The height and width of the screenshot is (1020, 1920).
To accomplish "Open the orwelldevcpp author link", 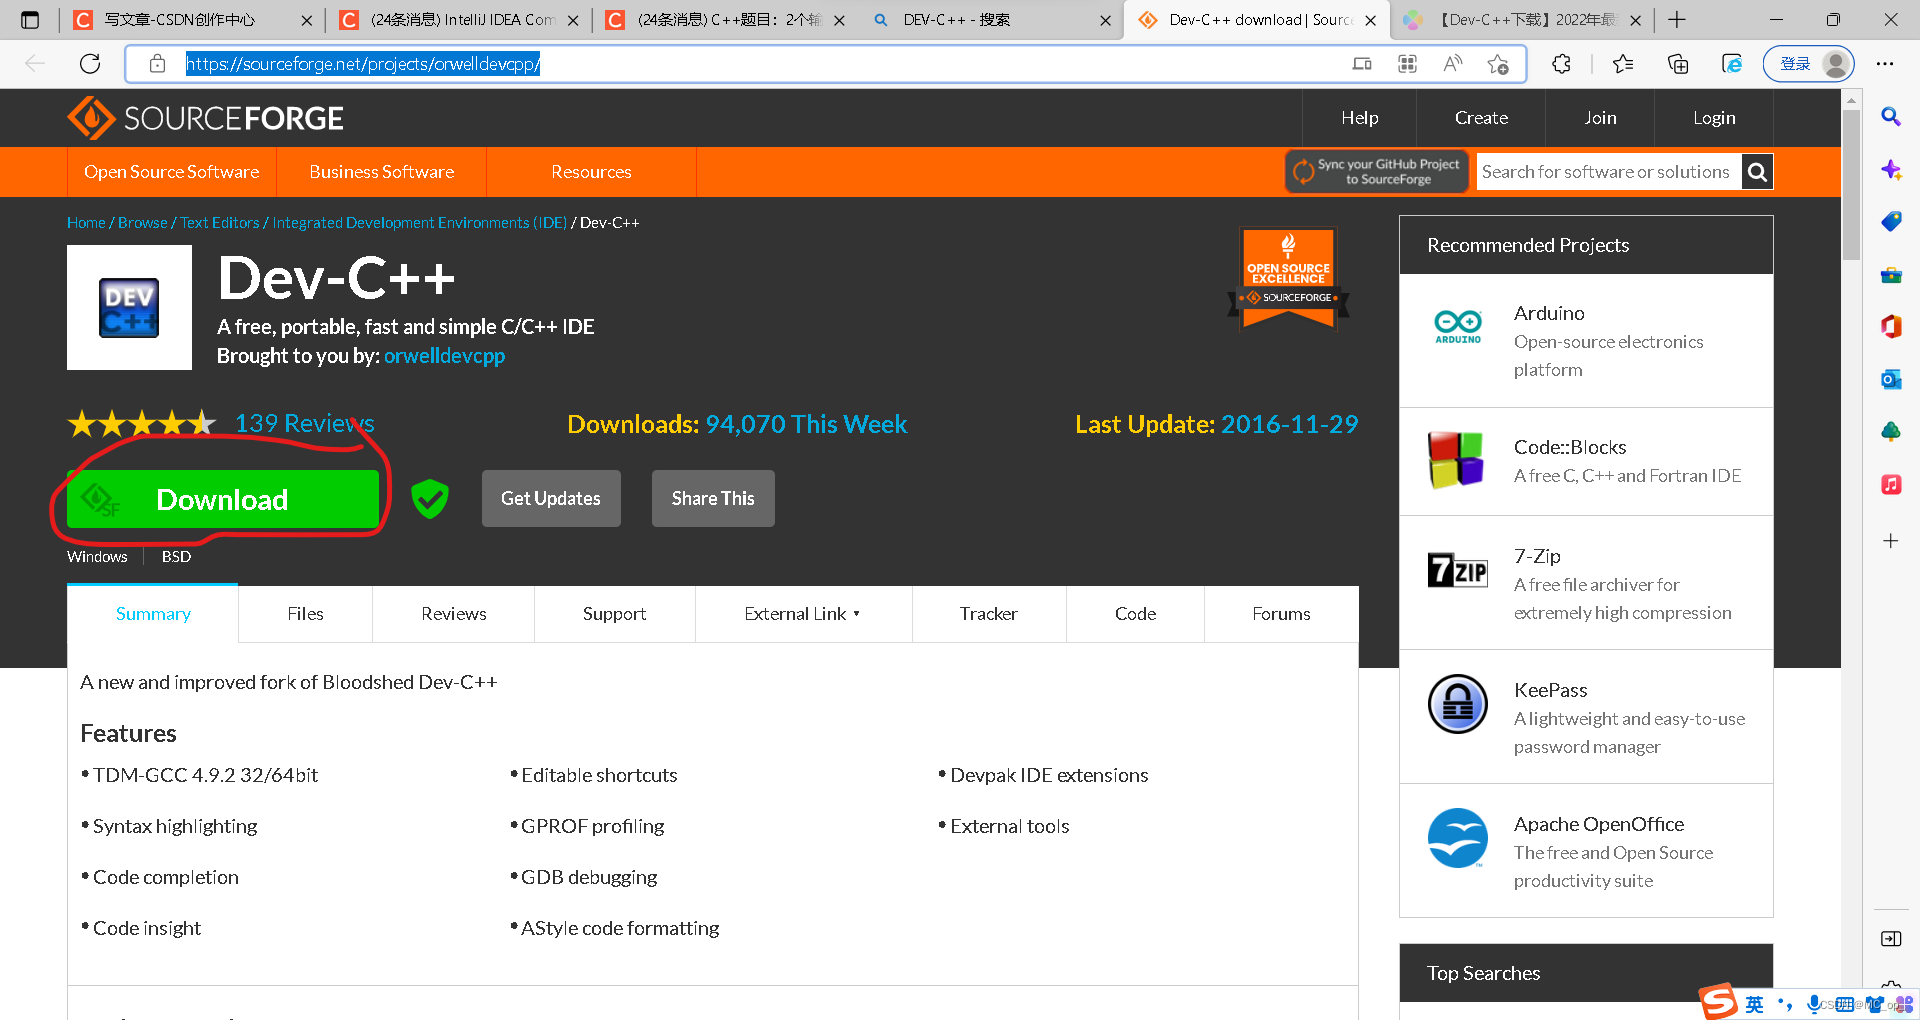I will pyautogui.click(x=444, y=356).
